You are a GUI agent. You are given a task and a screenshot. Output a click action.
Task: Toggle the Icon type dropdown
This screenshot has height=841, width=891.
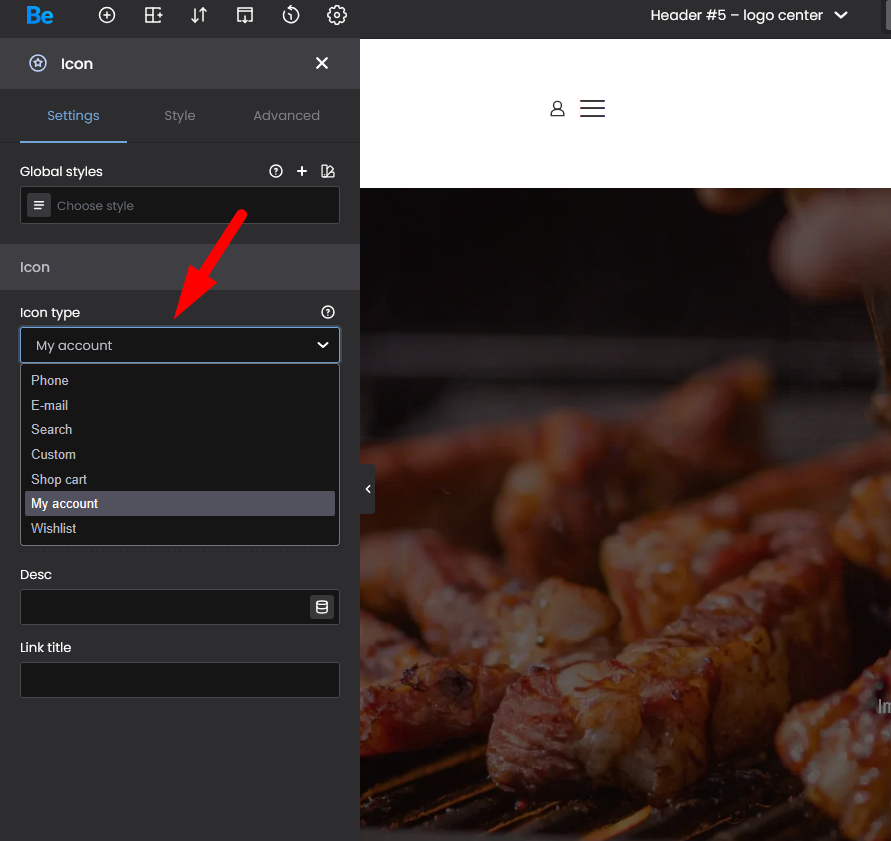coord(180,345)
